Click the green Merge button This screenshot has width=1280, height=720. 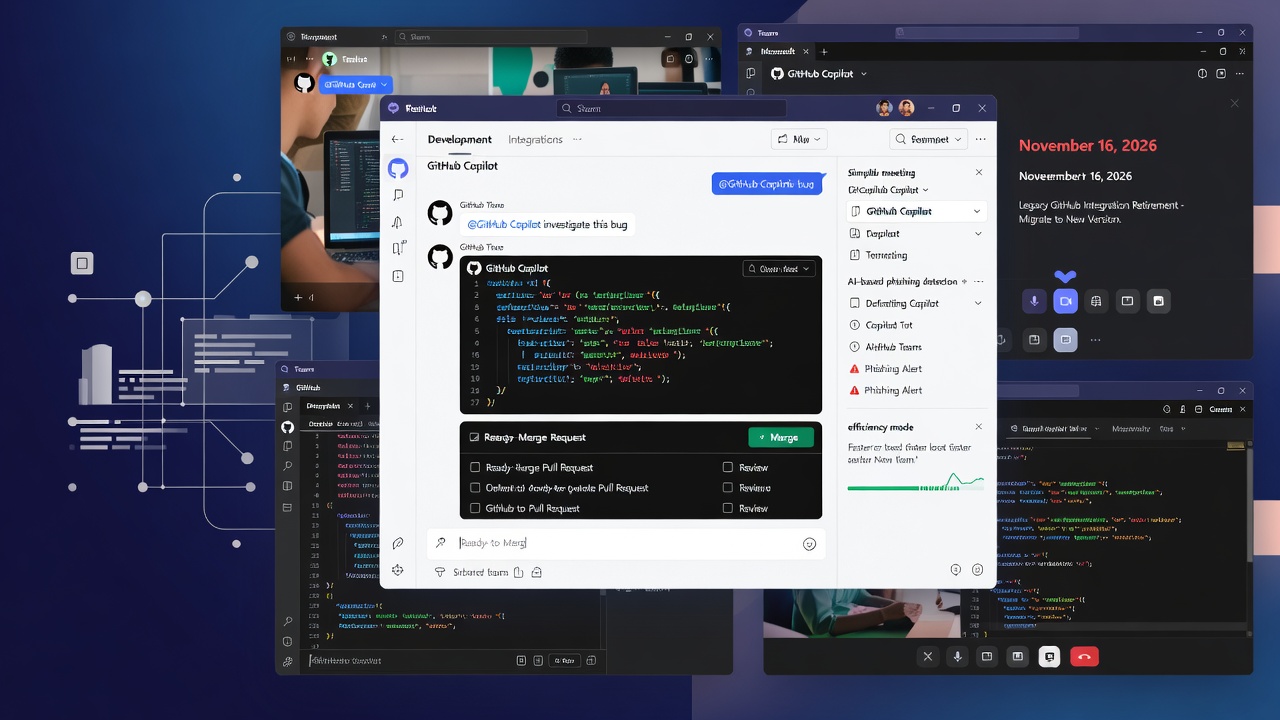tap(781, 437)
